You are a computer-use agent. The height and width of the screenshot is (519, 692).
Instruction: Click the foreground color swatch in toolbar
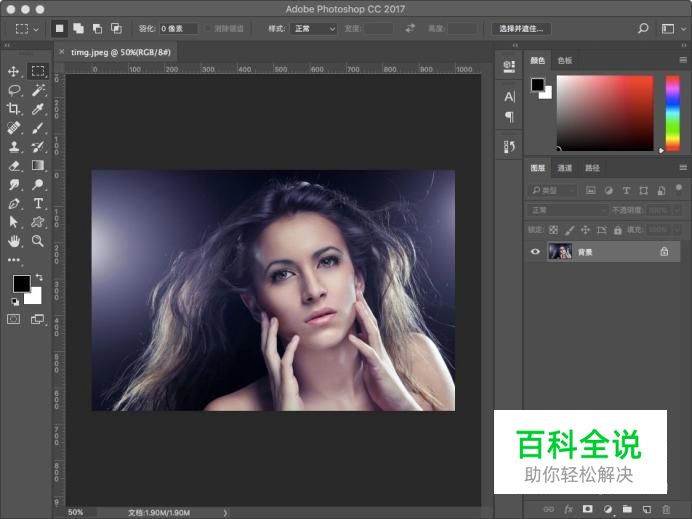click(20, 284)
